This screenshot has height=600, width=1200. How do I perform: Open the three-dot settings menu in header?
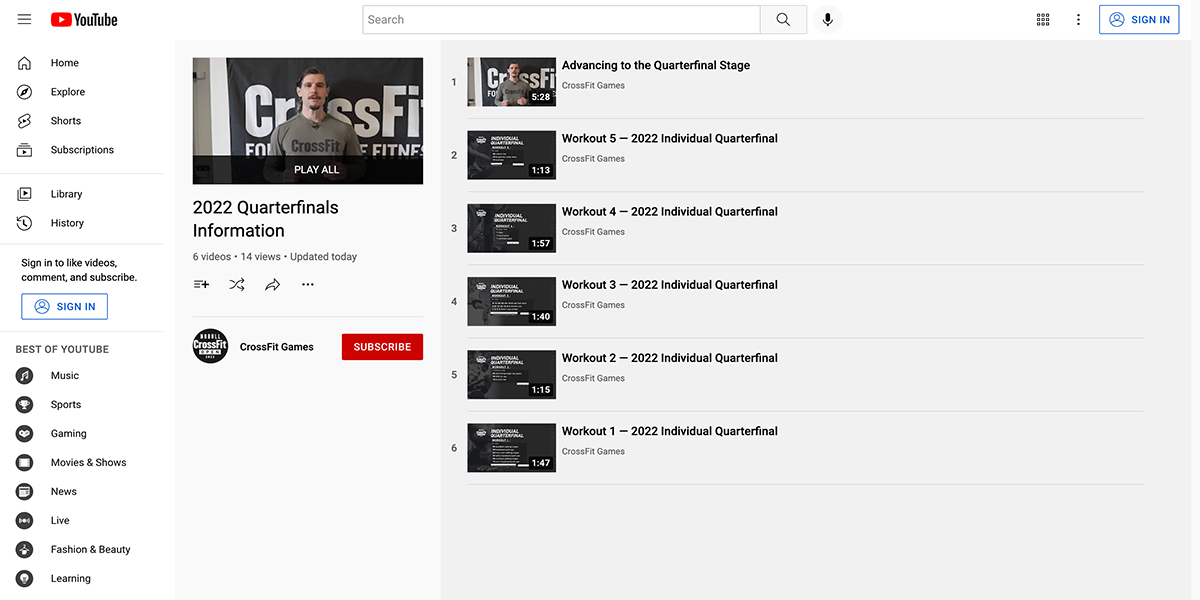[x=1078, y=20]
